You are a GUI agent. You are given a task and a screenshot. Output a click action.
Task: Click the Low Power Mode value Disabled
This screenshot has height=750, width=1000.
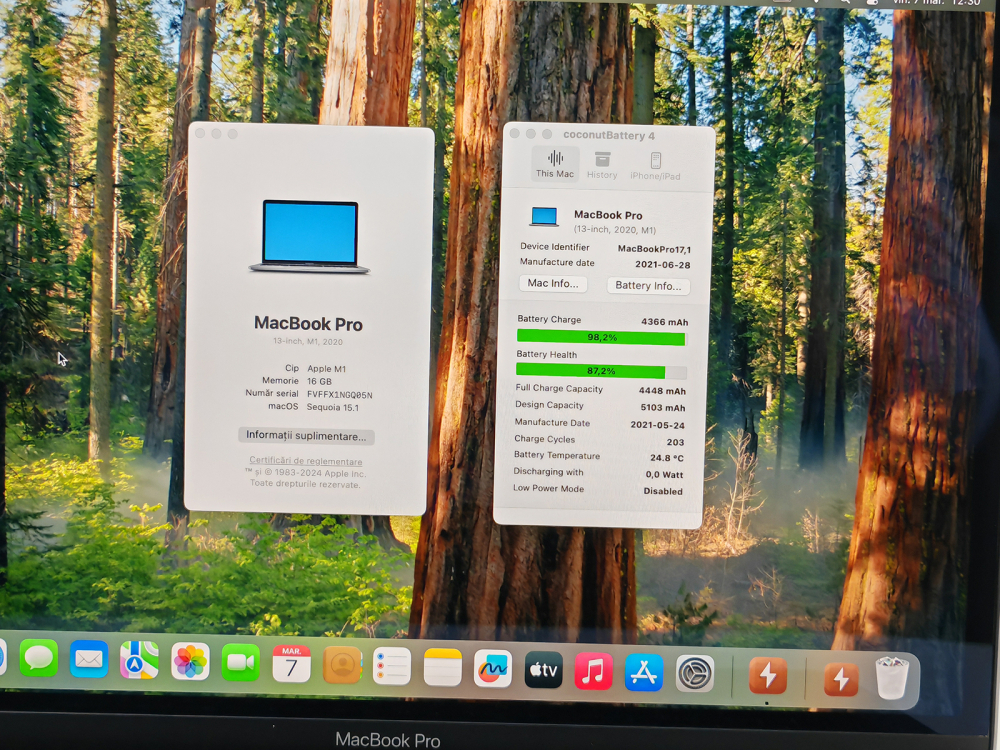tap(663, 491)
